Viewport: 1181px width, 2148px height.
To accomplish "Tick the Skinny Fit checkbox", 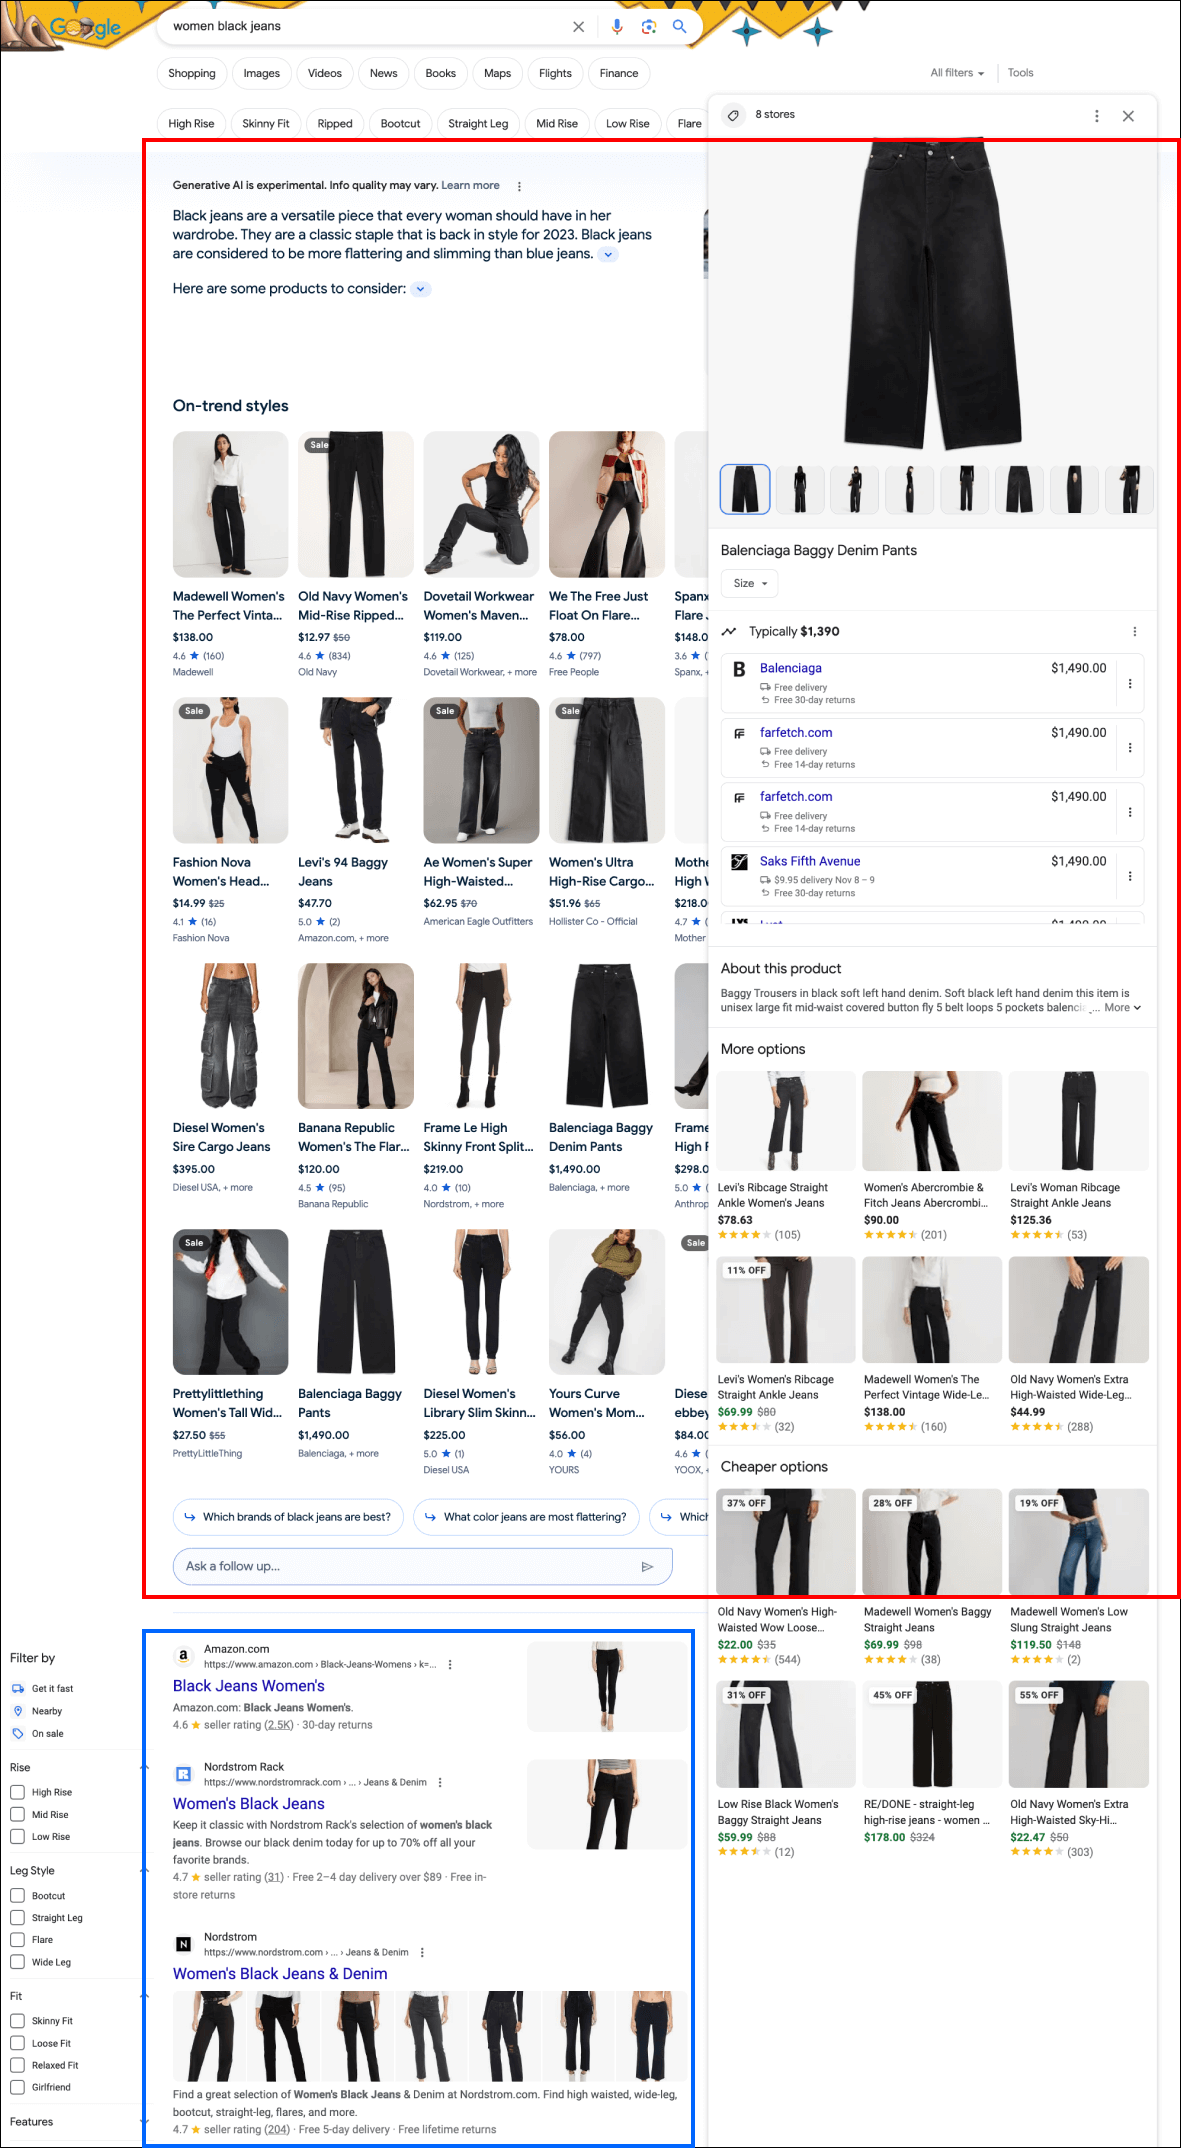I will point(17,2021).
